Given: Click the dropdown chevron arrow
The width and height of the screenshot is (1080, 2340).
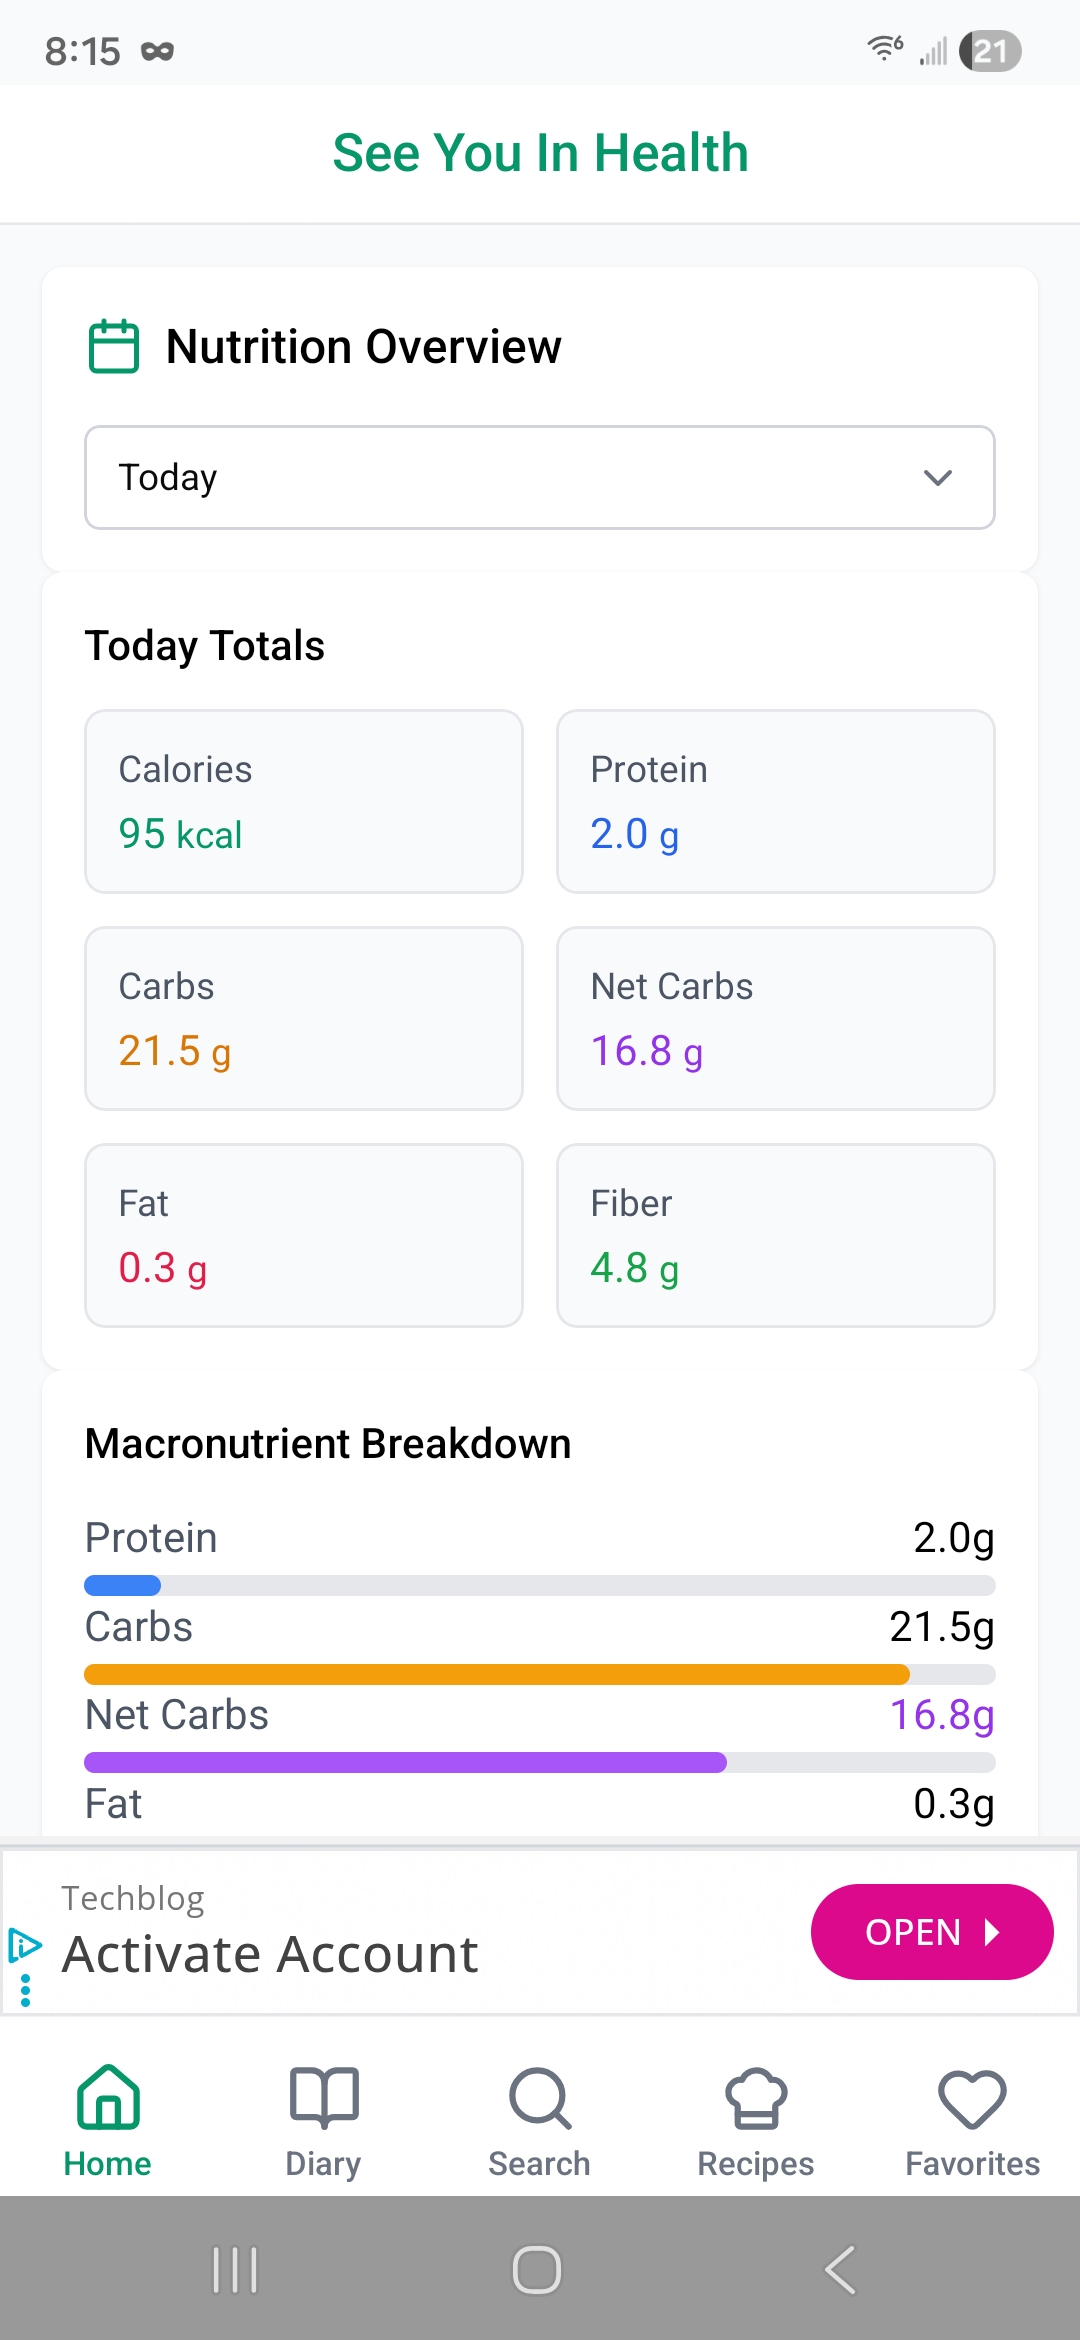Looking at the screenshot, I should pos(937,478).
